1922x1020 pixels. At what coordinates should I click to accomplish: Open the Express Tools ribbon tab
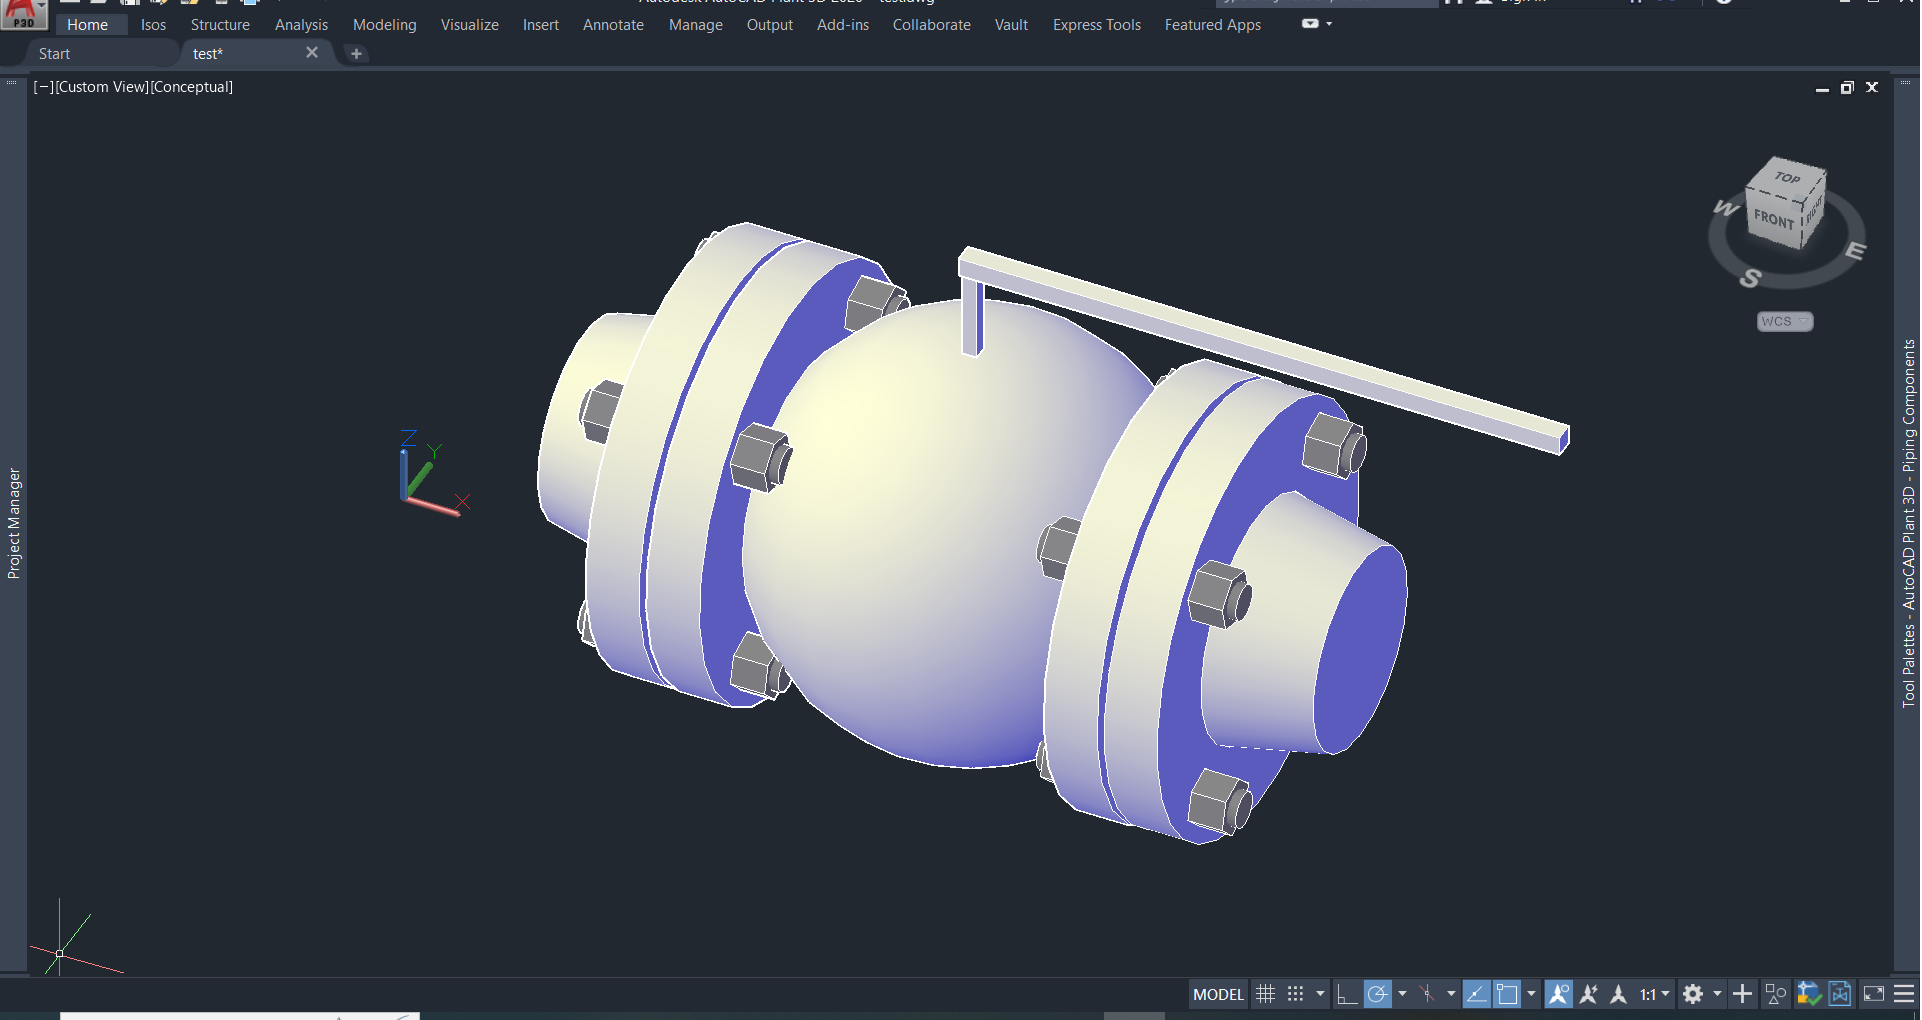coord(1096,25)
